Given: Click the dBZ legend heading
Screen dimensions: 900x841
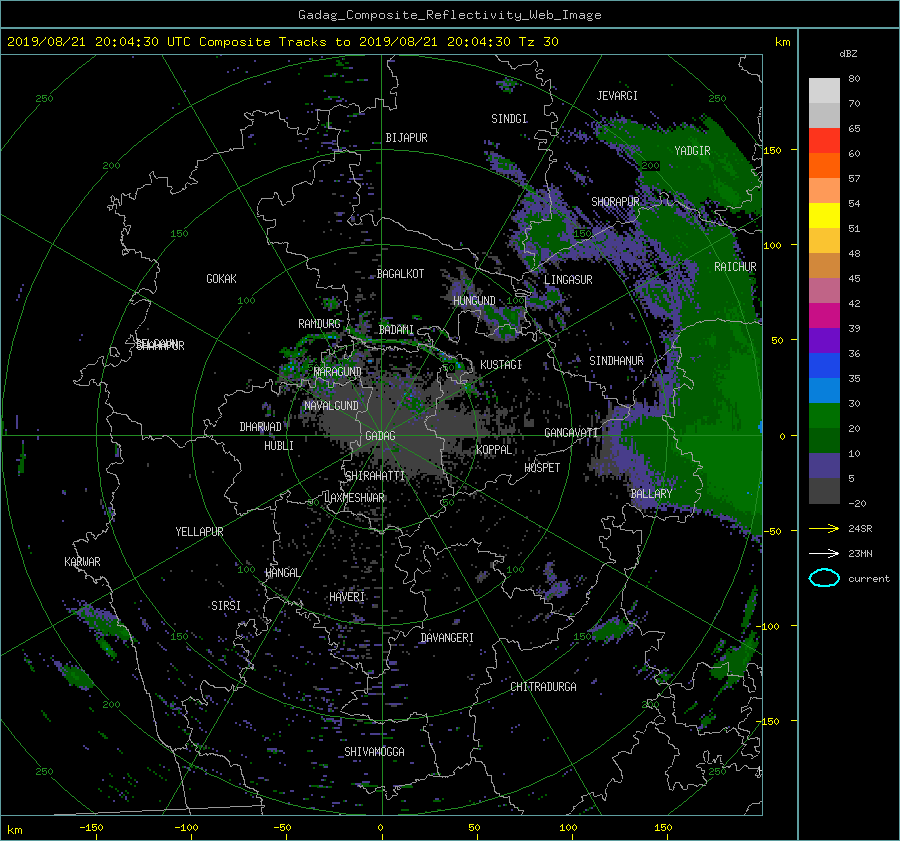Looking at the screenshot, I should click(x=848, y=53).
